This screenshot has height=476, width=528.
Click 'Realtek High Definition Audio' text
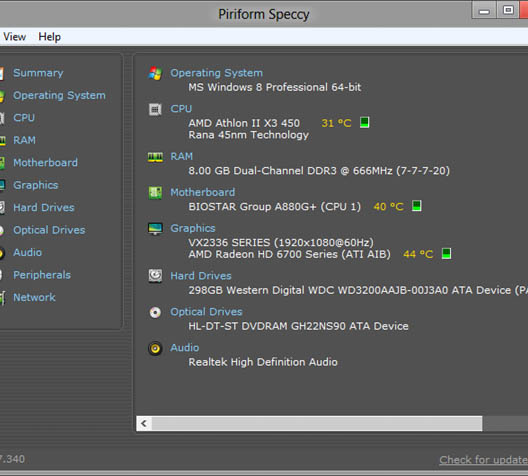263,362
